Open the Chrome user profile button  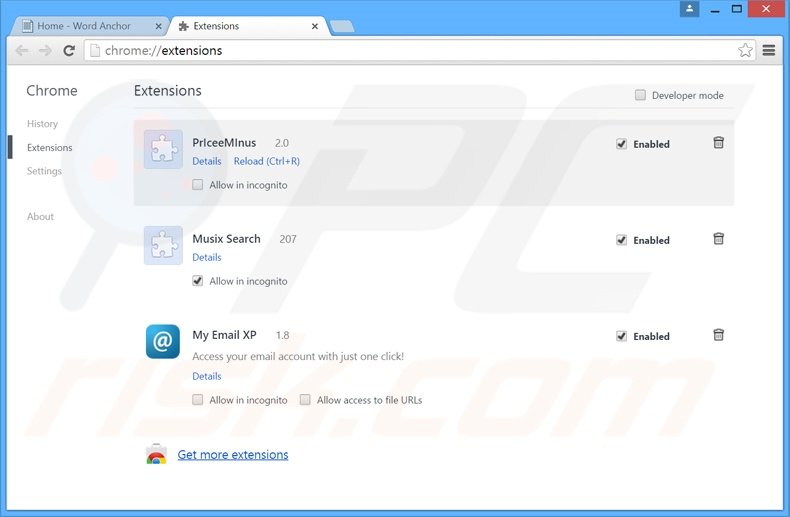tap(690, 9)
